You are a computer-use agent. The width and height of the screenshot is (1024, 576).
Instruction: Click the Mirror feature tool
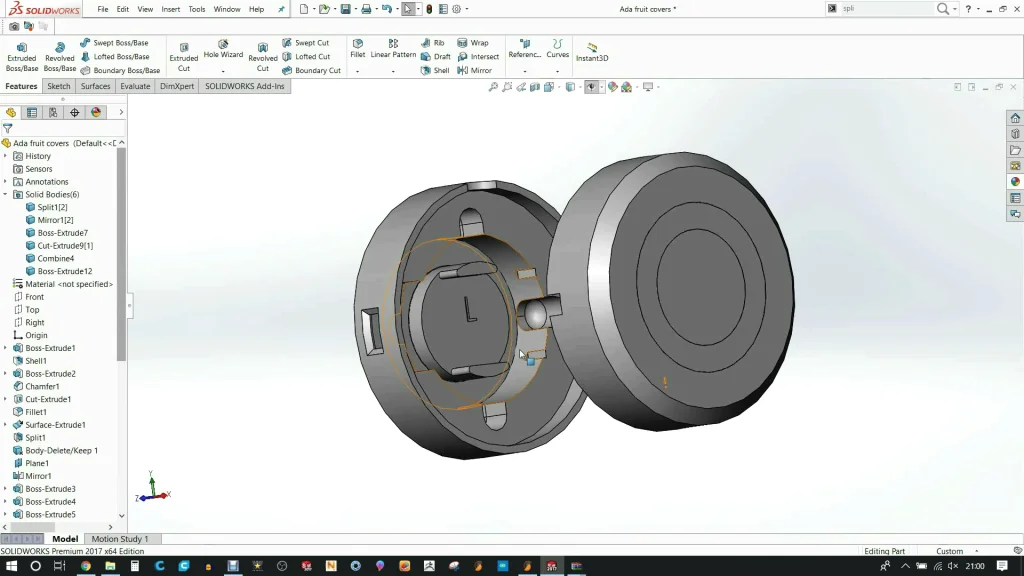475,71
